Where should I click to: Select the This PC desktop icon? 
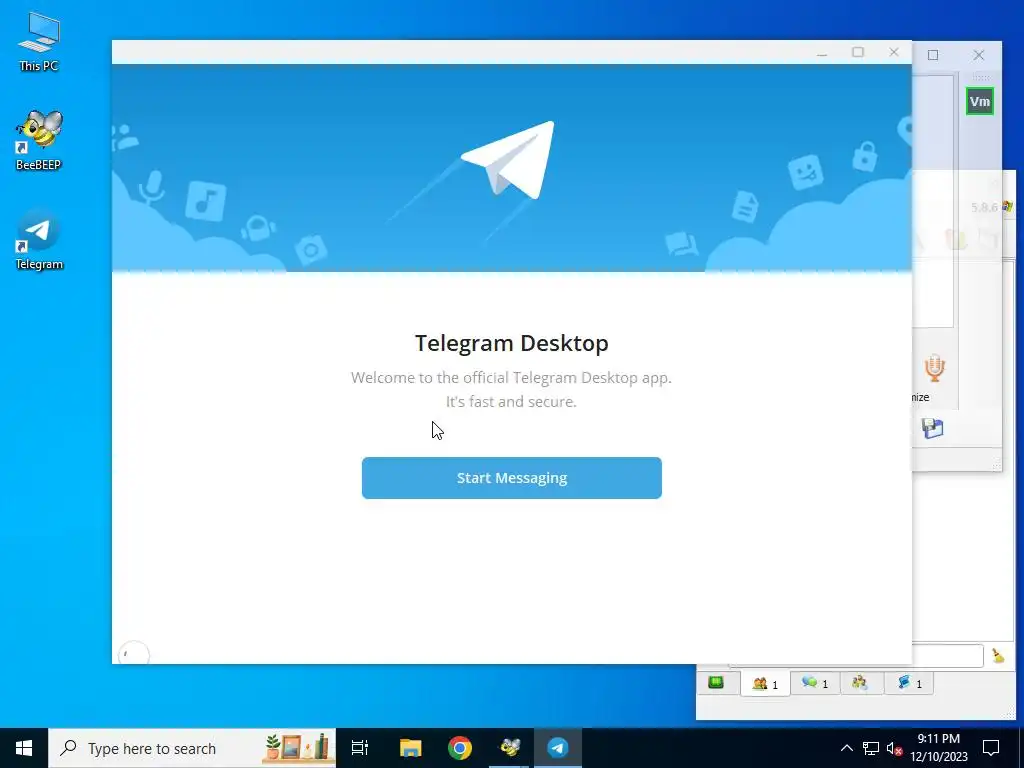click(39, 42)
